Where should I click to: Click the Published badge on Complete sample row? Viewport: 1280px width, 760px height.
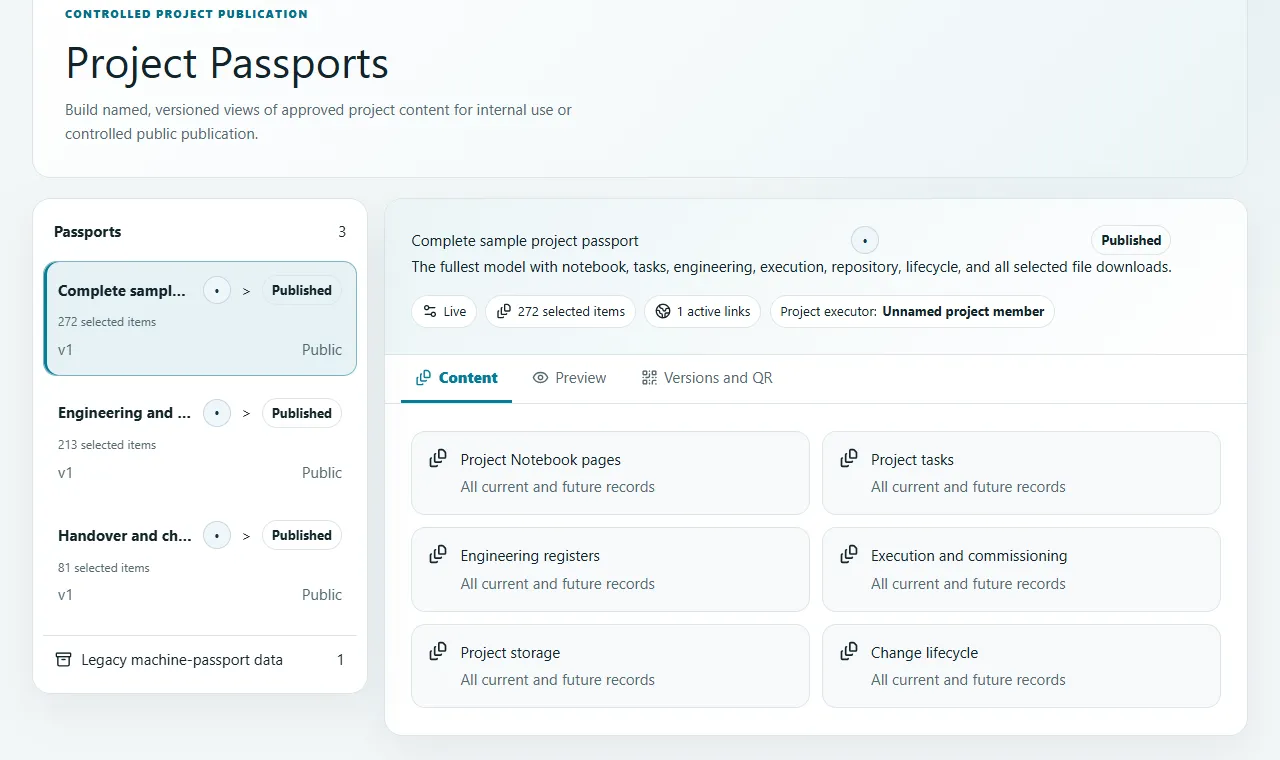tap(302, 290)
